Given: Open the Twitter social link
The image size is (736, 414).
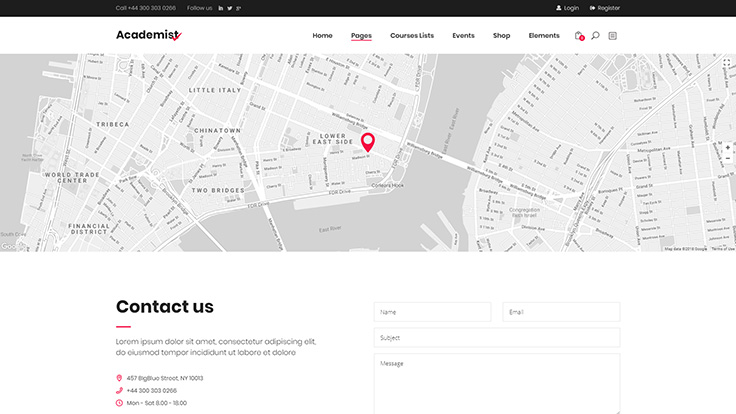Looking at the screenshot, I should coord(230,8).
